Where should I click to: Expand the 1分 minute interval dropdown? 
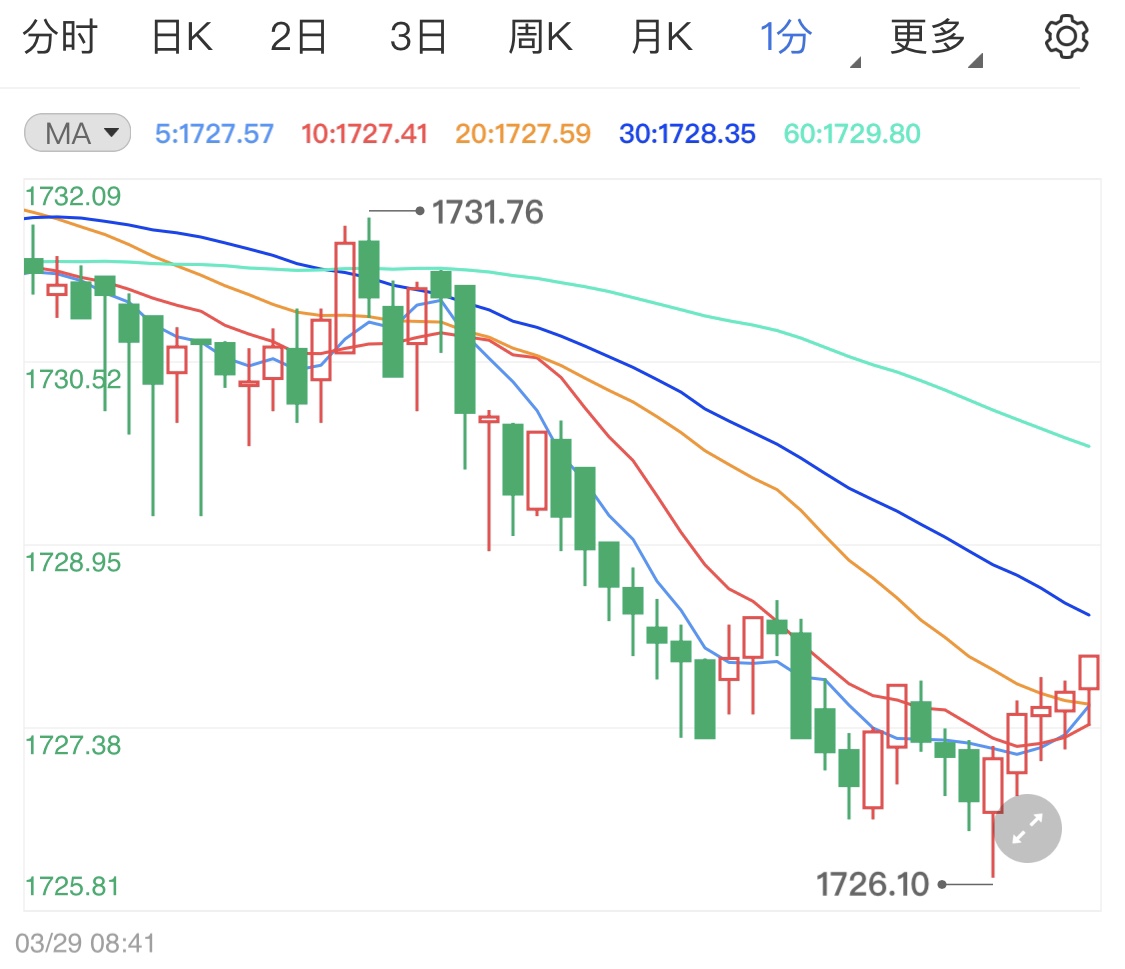809,39
